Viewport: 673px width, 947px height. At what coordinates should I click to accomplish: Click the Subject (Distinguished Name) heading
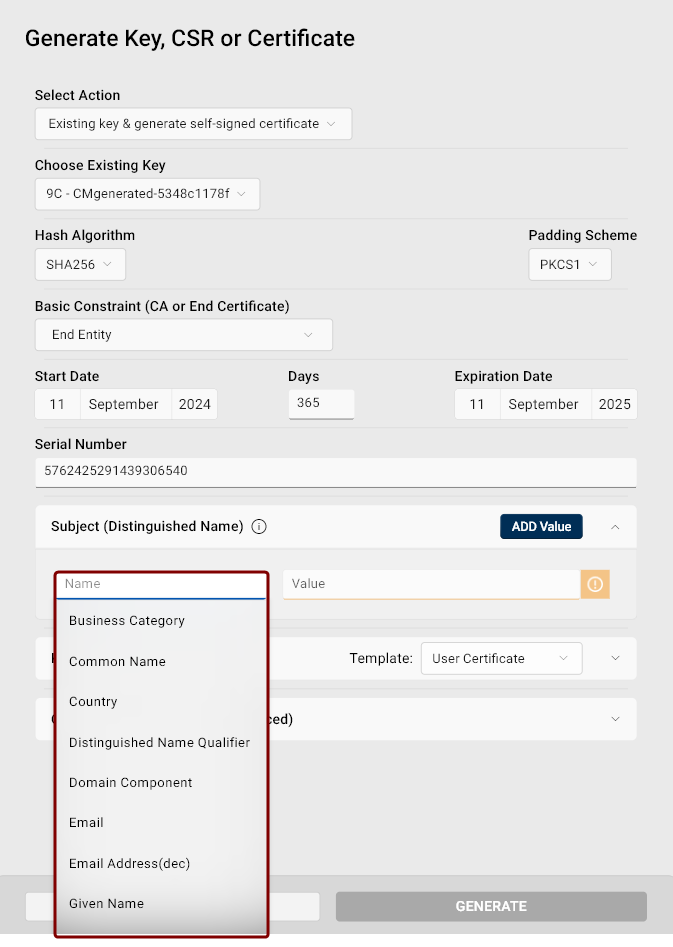pyautogui.click(x=147, y=527)
